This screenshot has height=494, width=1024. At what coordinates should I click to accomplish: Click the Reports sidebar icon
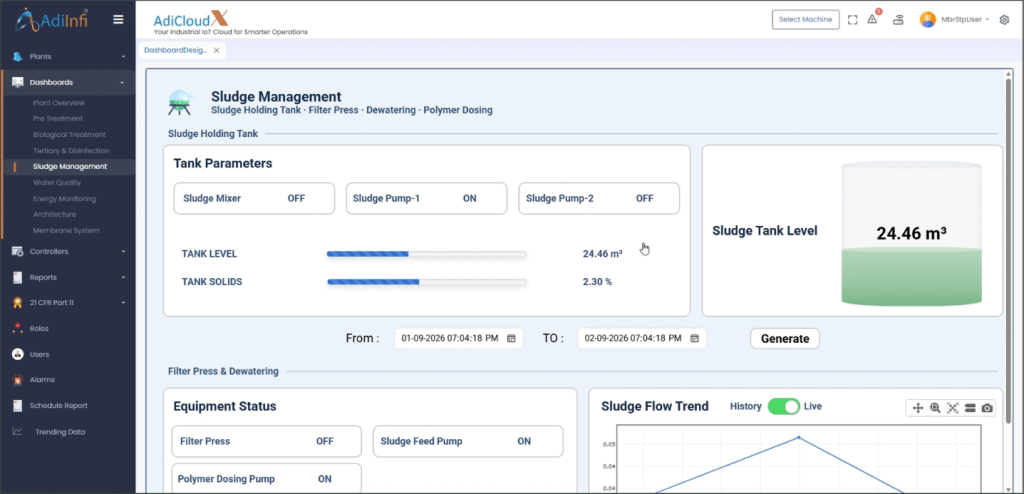coord(18,277)
